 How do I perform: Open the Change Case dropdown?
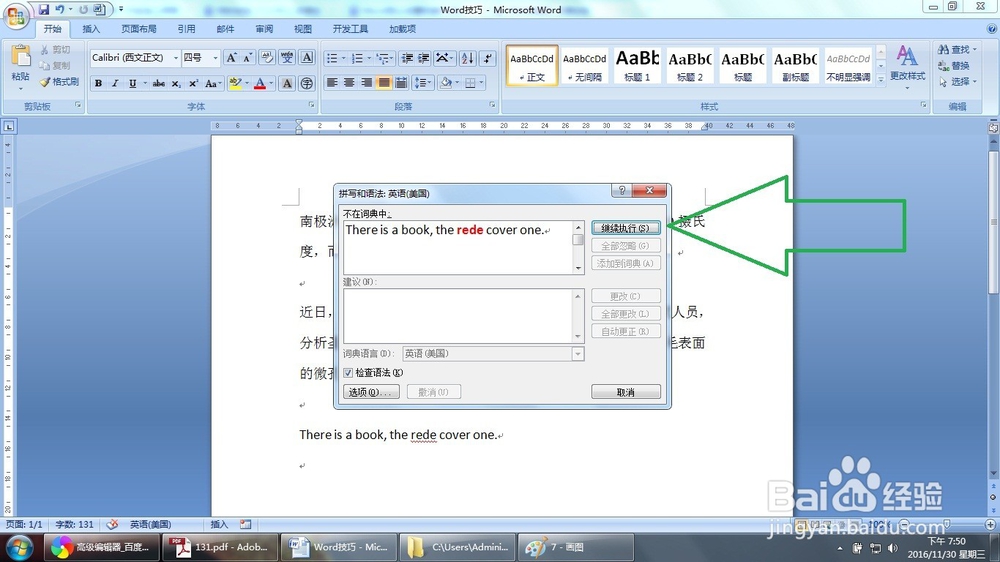click(x=212, y=84)
